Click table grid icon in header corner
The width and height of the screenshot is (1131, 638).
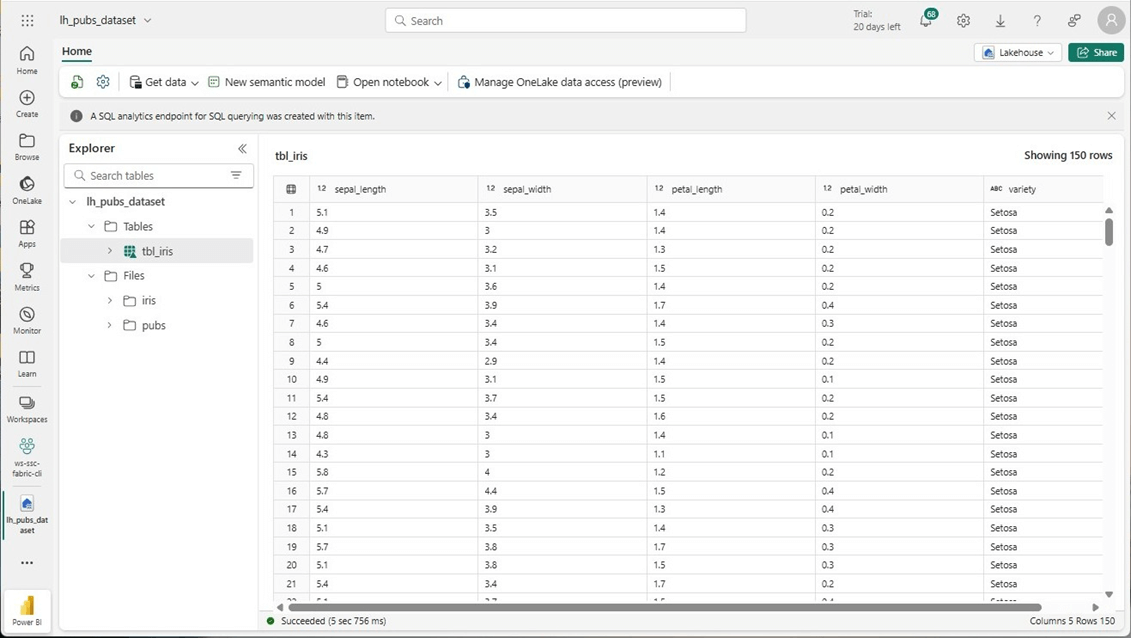(291, 189)
